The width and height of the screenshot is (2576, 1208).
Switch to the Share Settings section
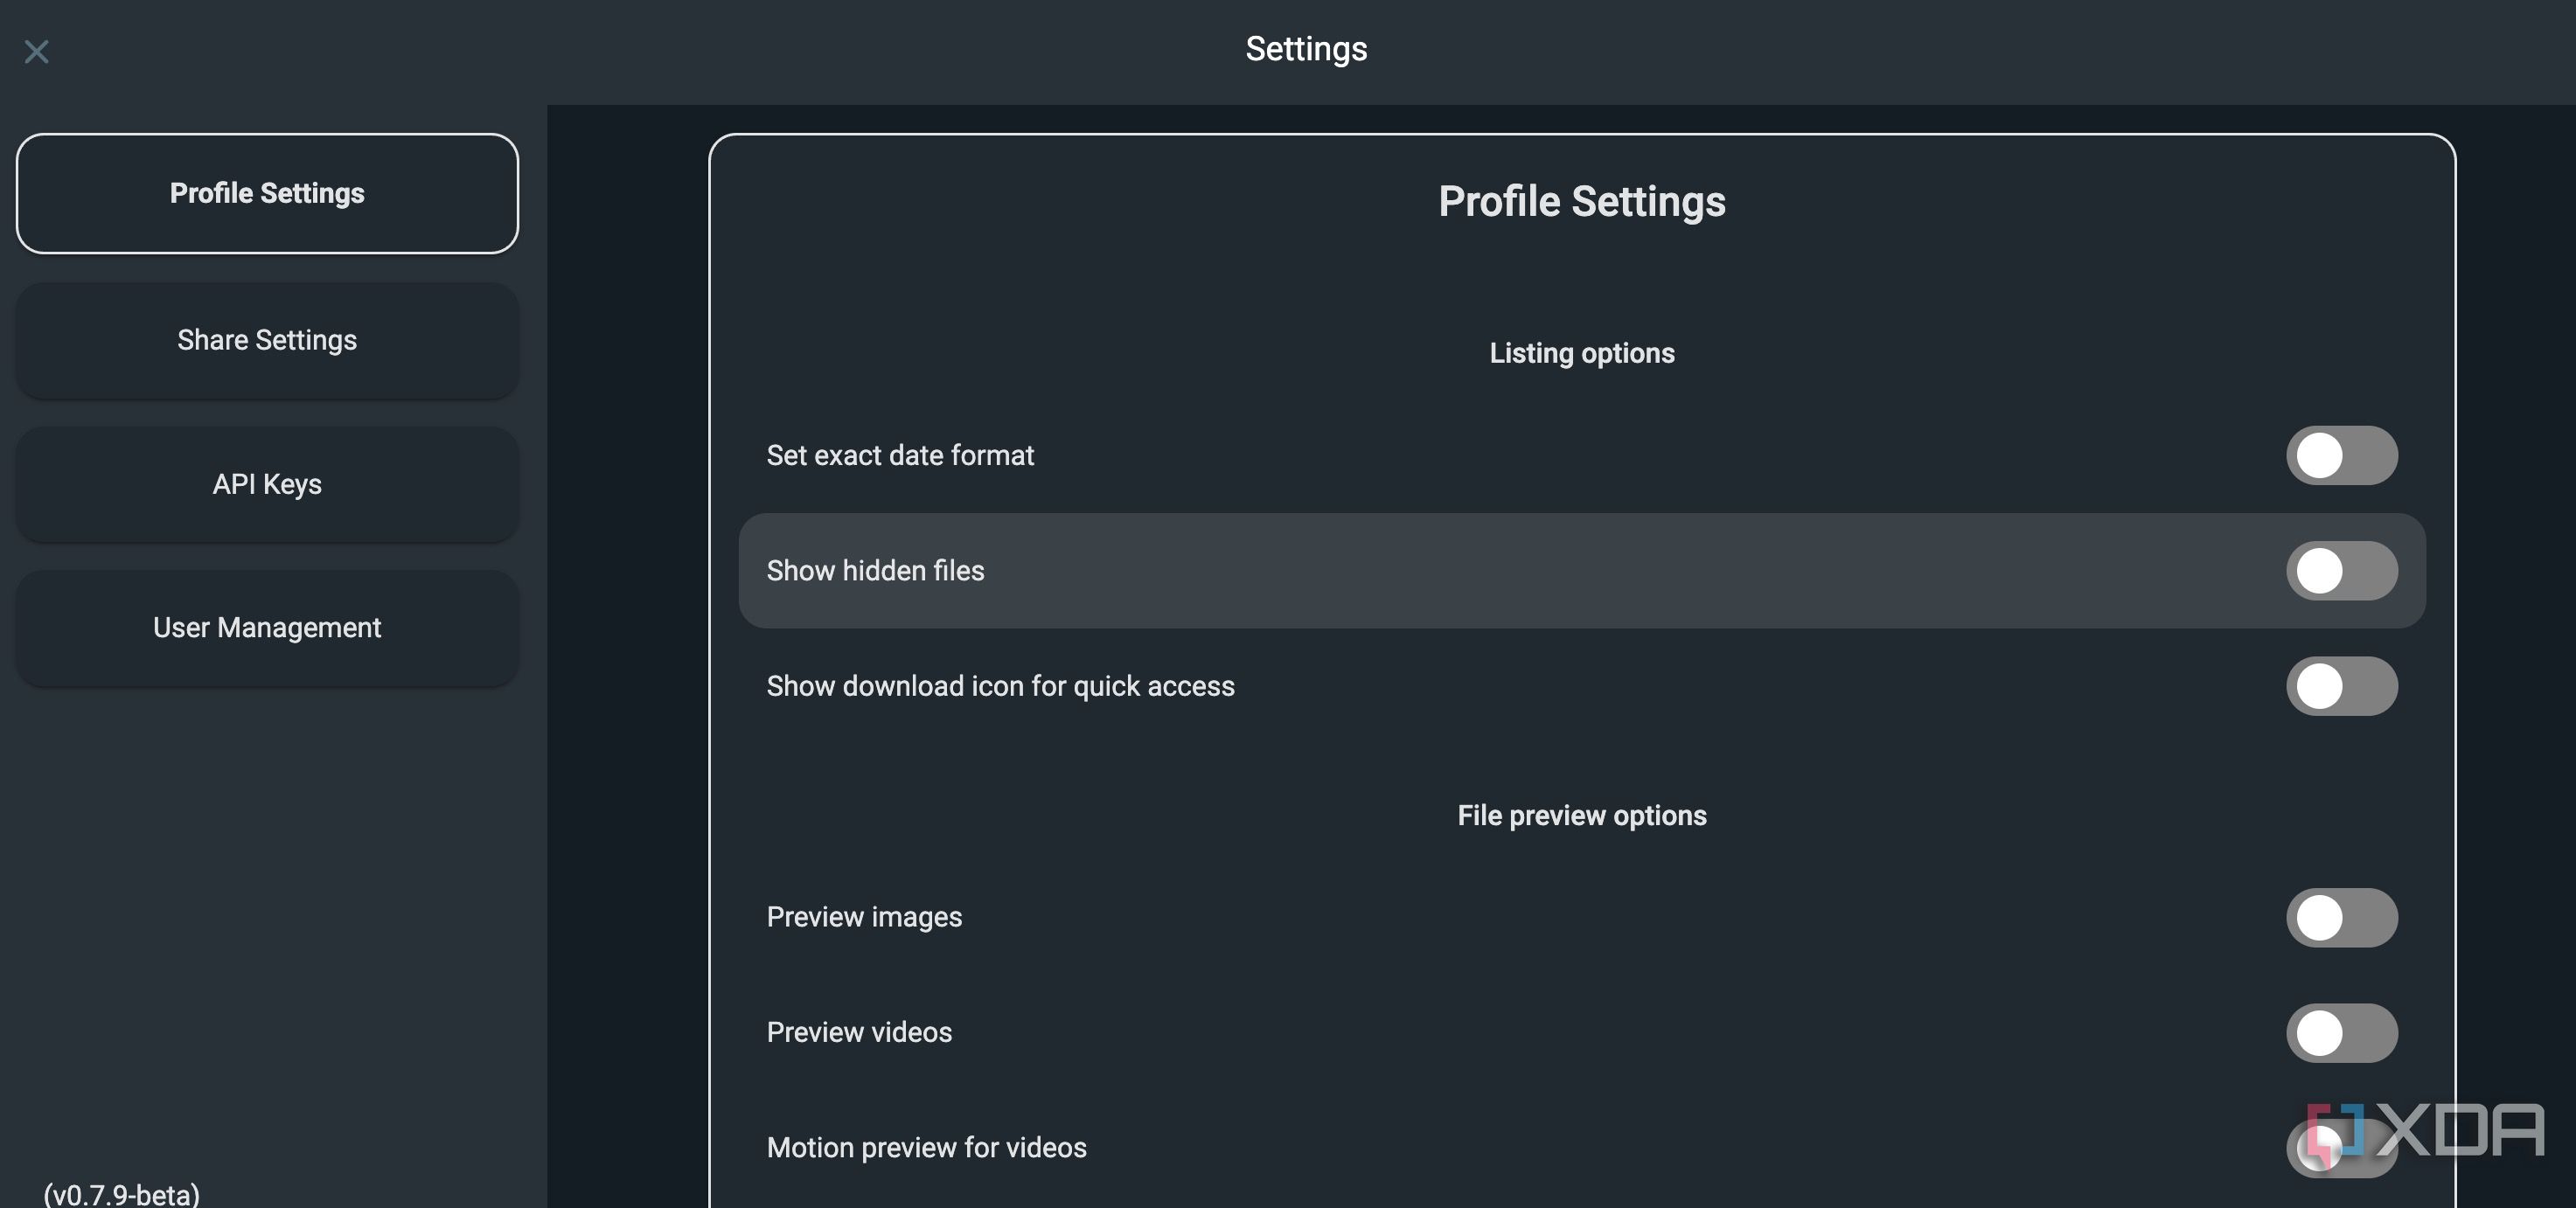click(x=267, y=340)
